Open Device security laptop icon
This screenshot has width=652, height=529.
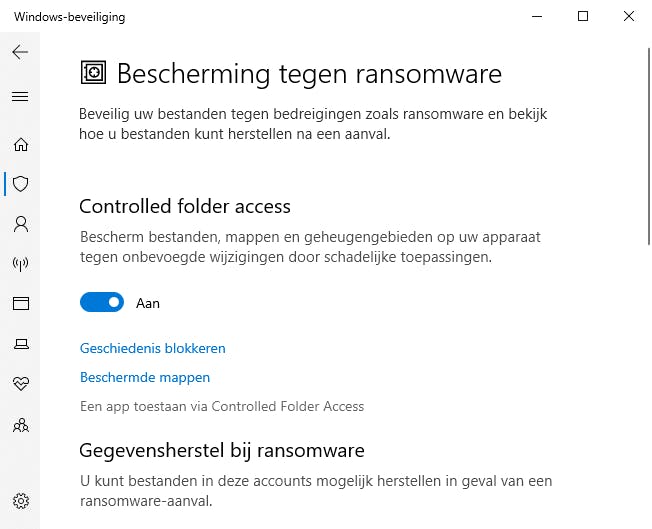pos(20,344)
